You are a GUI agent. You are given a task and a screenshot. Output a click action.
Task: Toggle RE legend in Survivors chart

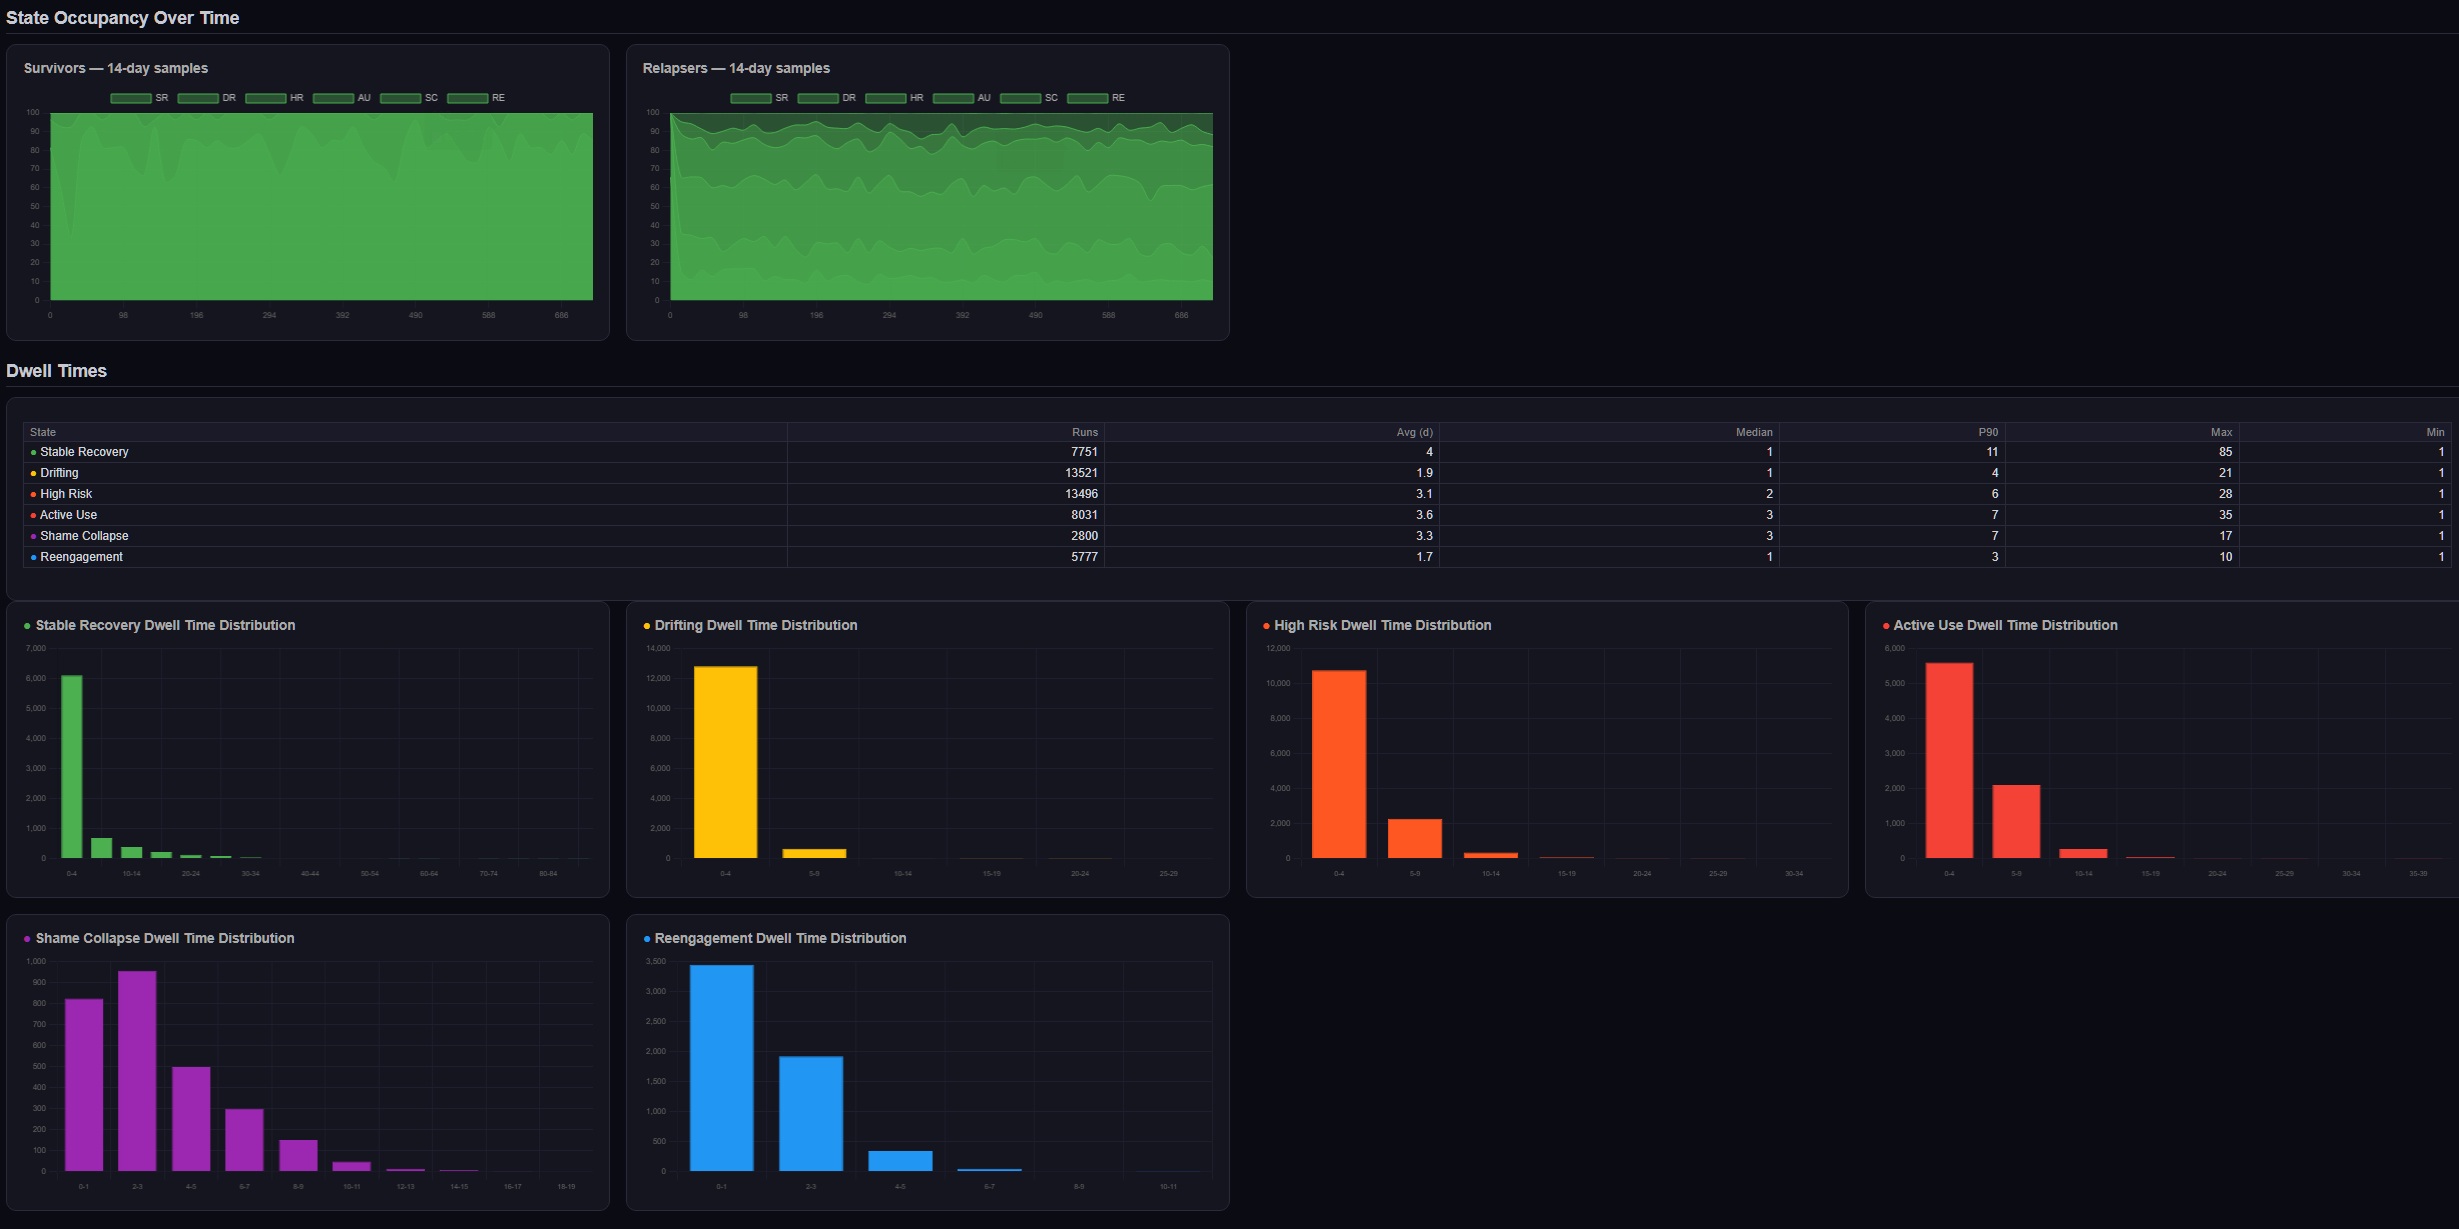[476, 98]
